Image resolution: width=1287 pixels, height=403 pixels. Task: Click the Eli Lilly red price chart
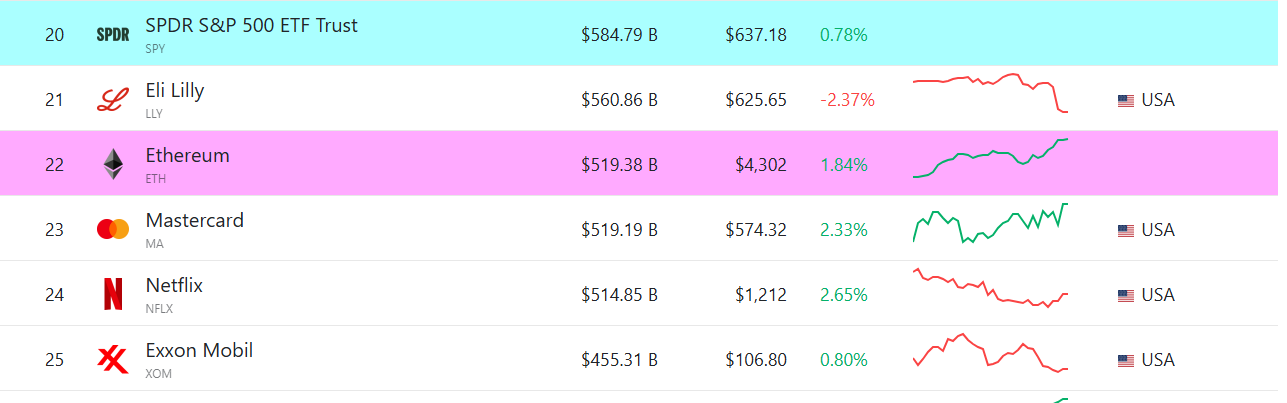point(990,93)
